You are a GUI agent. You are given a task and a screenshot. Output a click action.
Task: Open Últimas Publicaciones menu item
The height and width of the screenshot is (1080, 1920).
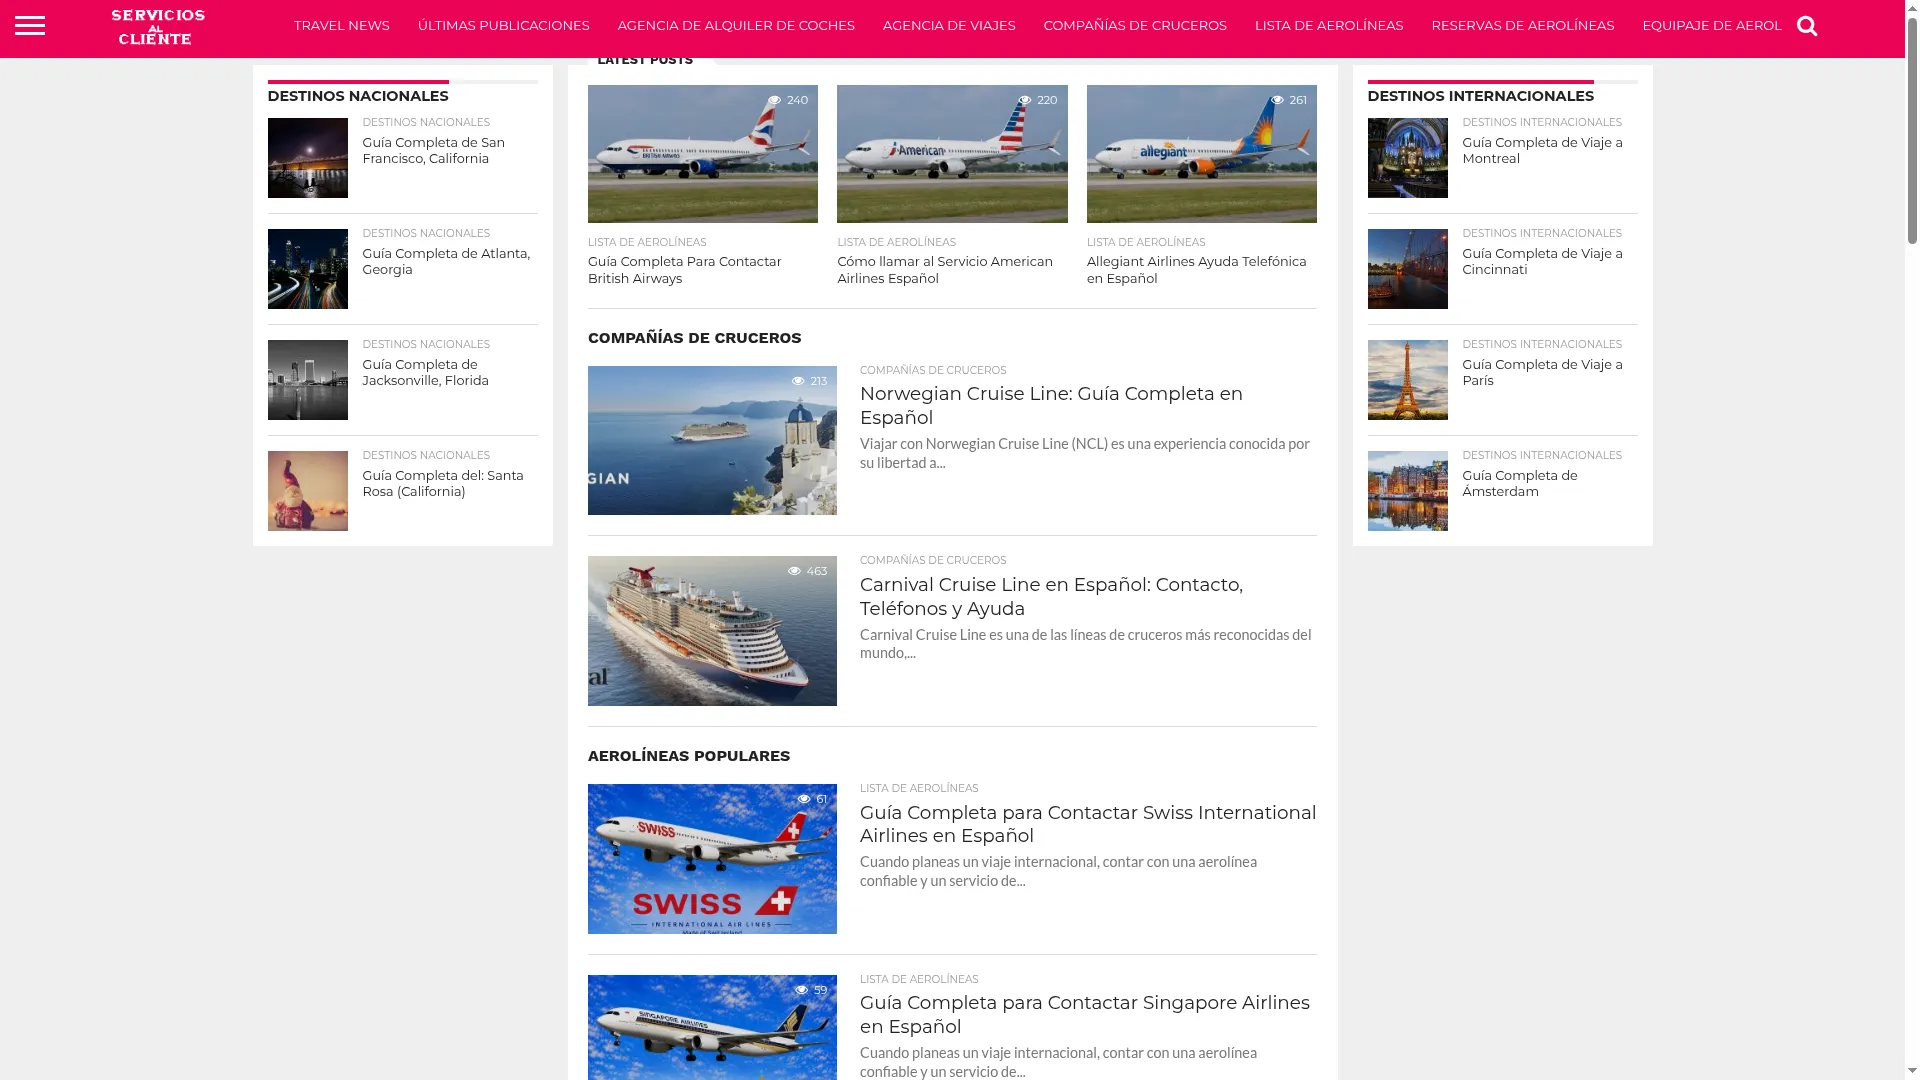[x=504, y=25]
